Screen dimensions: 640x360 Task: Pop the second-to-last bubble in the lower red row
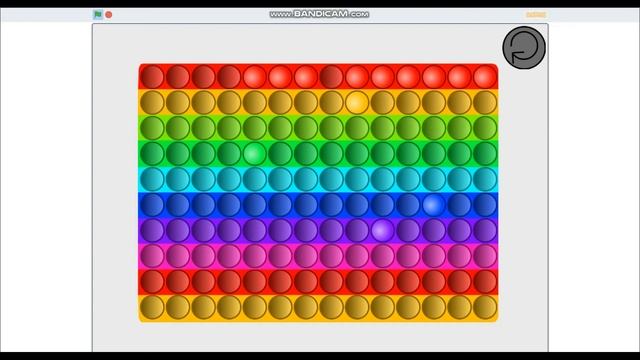click(459, 282)
